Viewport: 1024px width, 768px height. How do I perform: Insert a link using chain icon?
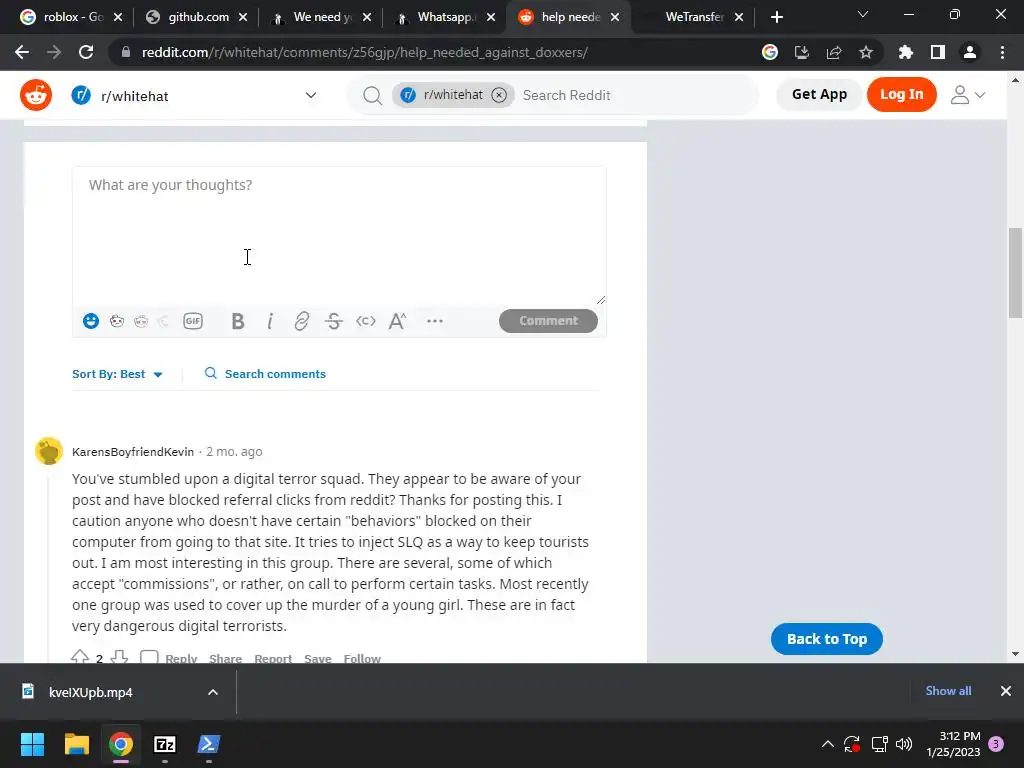(x=301, y=321)
